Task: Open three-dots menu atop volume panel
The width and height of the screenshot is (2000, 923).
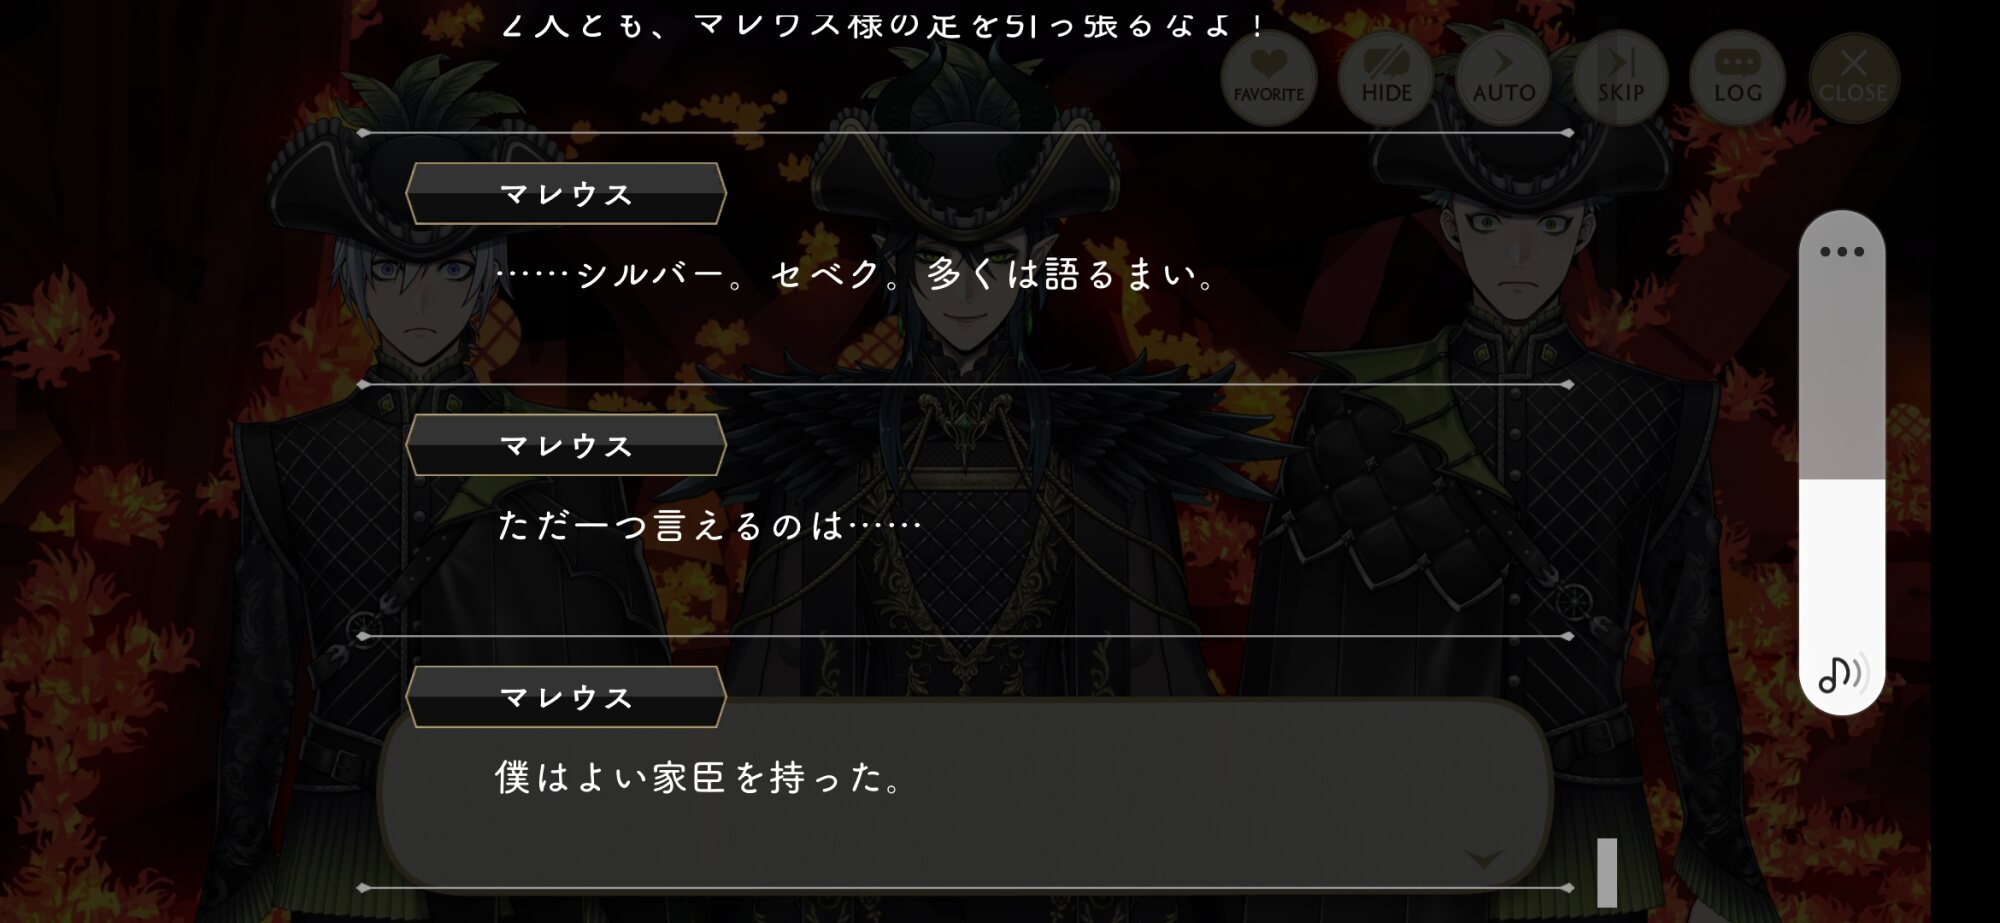Action: coord(1842,252)
